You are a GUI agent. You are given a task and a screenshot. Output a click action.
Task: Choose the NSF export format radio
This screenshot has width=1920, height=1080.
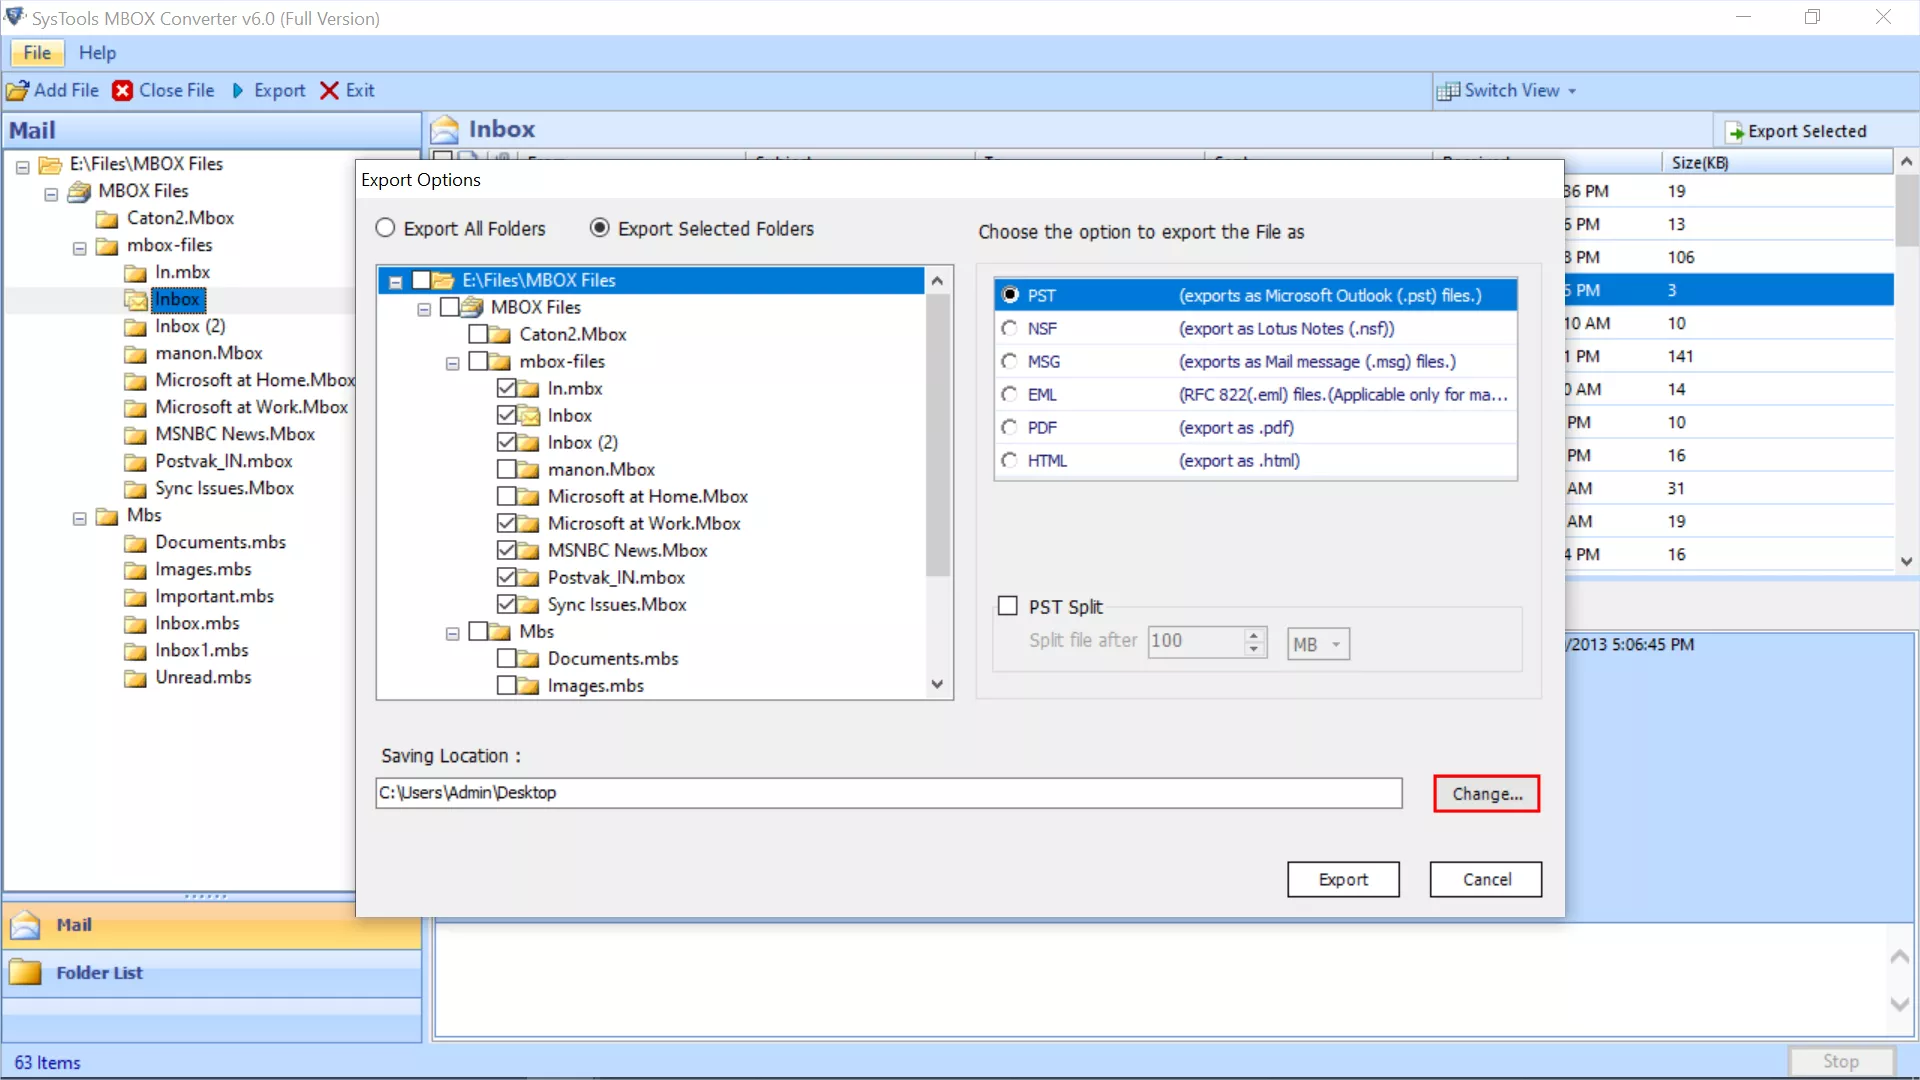[x=1010, y=328]
